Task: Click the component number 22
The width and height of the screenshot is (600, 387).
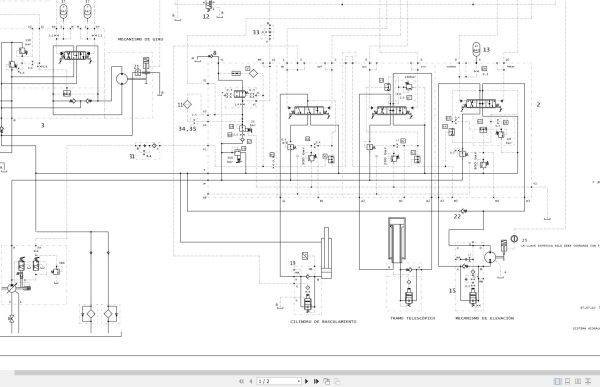Action: point(457,216)
